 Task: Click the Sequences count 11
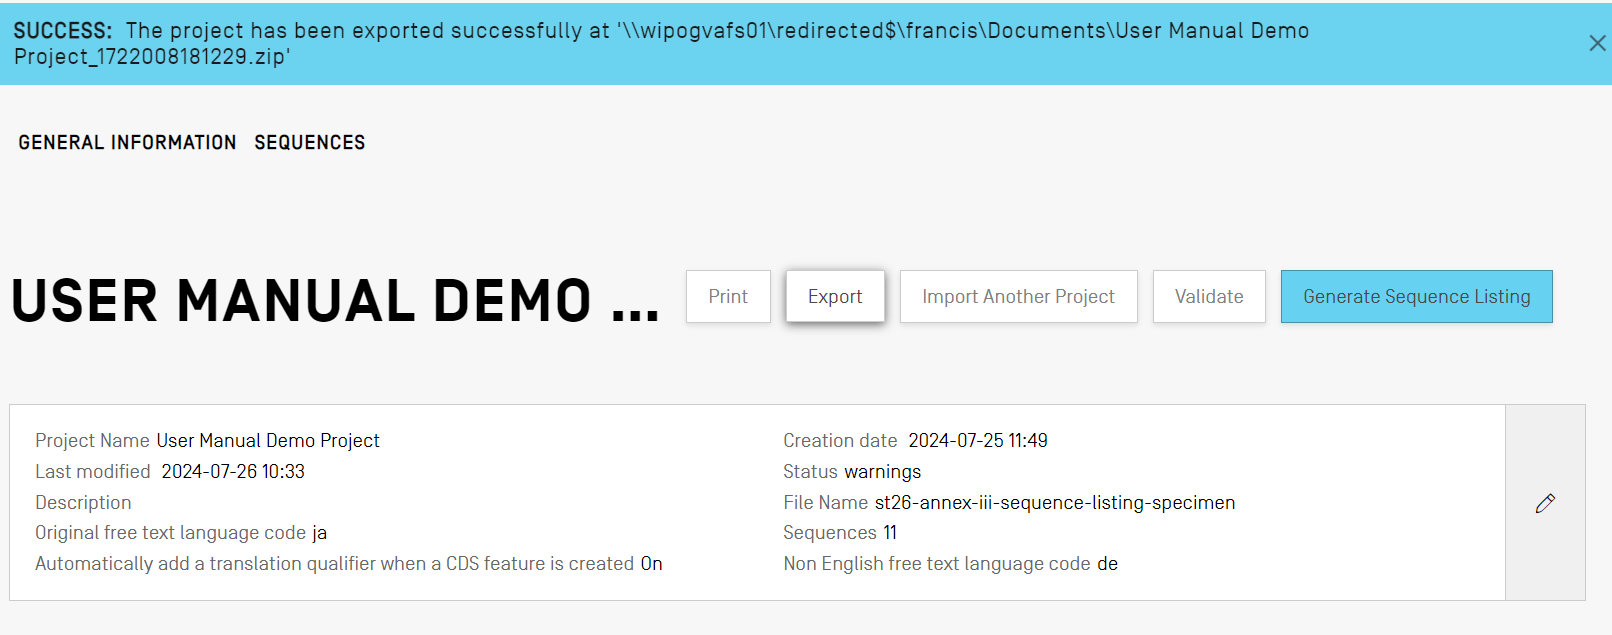pyautogui.click(x=889, y=533)
